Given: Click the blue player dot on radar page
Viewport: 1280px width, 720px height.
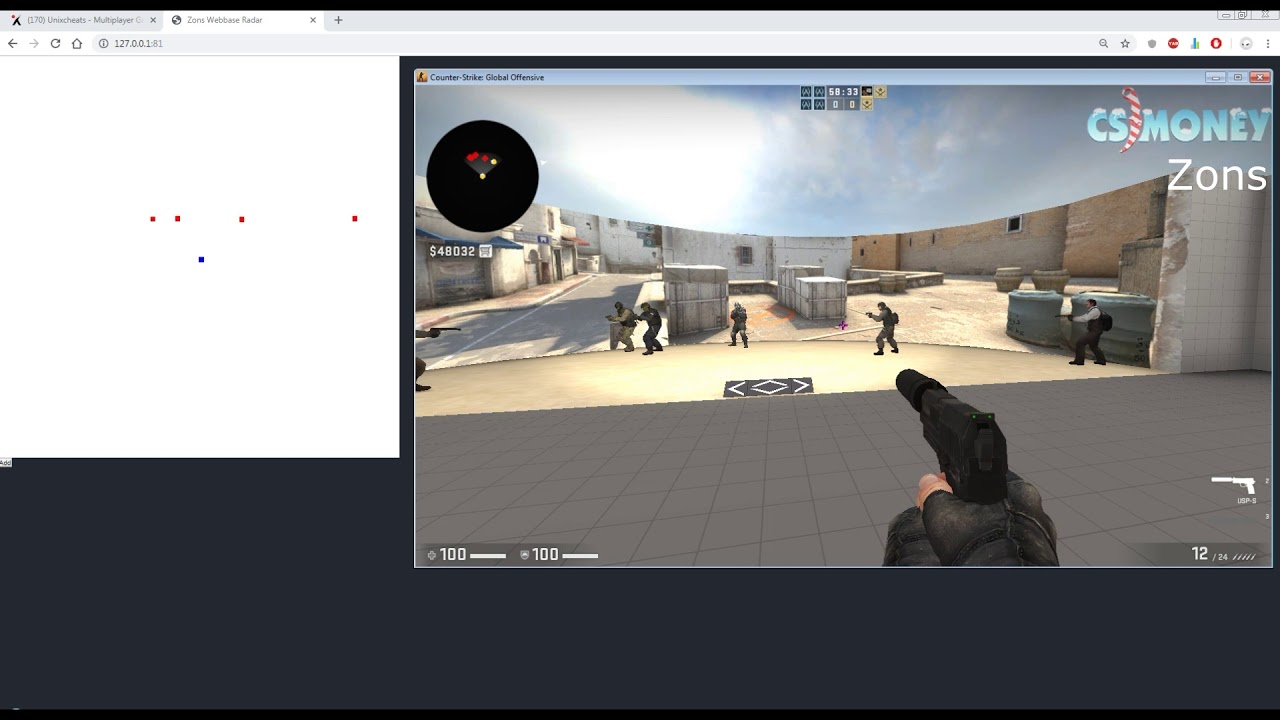Looking at the screenshot, I should click(x=201, y=260).
